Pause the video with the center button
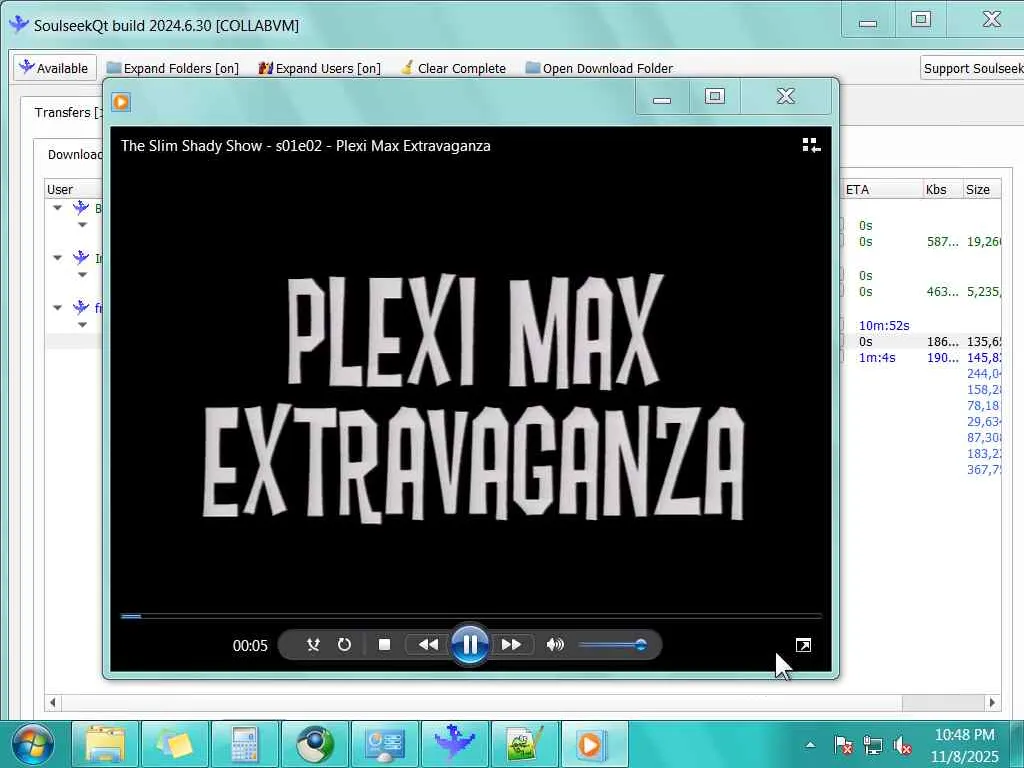The width and height of the screenshot is (1024, 768). click(x=470, y=645)
